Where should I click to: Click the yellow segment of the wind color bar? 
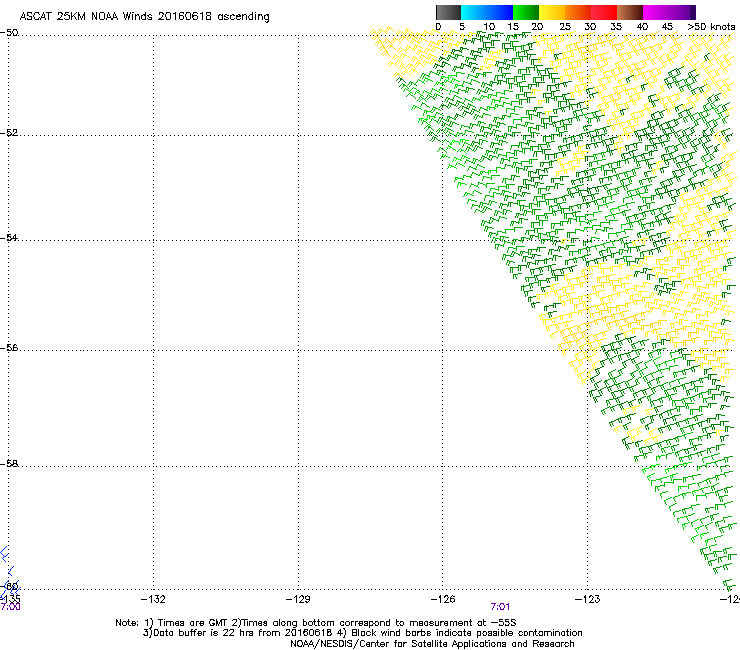552,12
